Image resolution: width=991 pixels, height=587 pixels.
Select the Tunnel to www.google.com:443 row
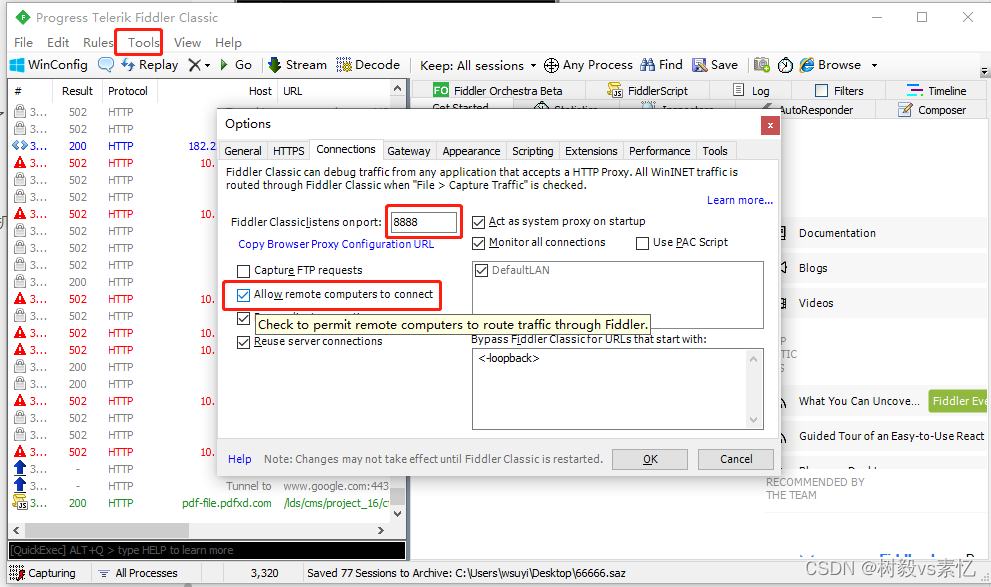point(200,486)
